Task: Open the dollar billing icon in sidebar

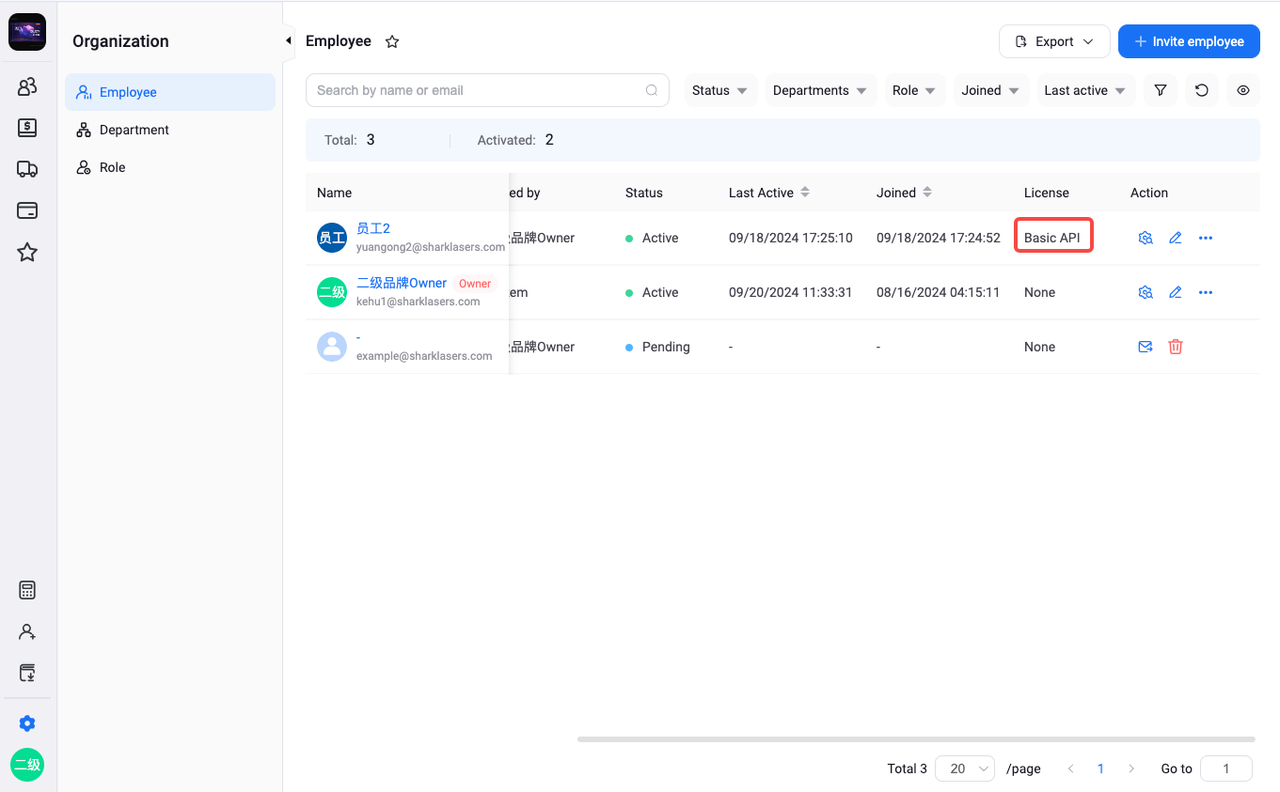Action: pyautogui.click(x=27, y=128)
